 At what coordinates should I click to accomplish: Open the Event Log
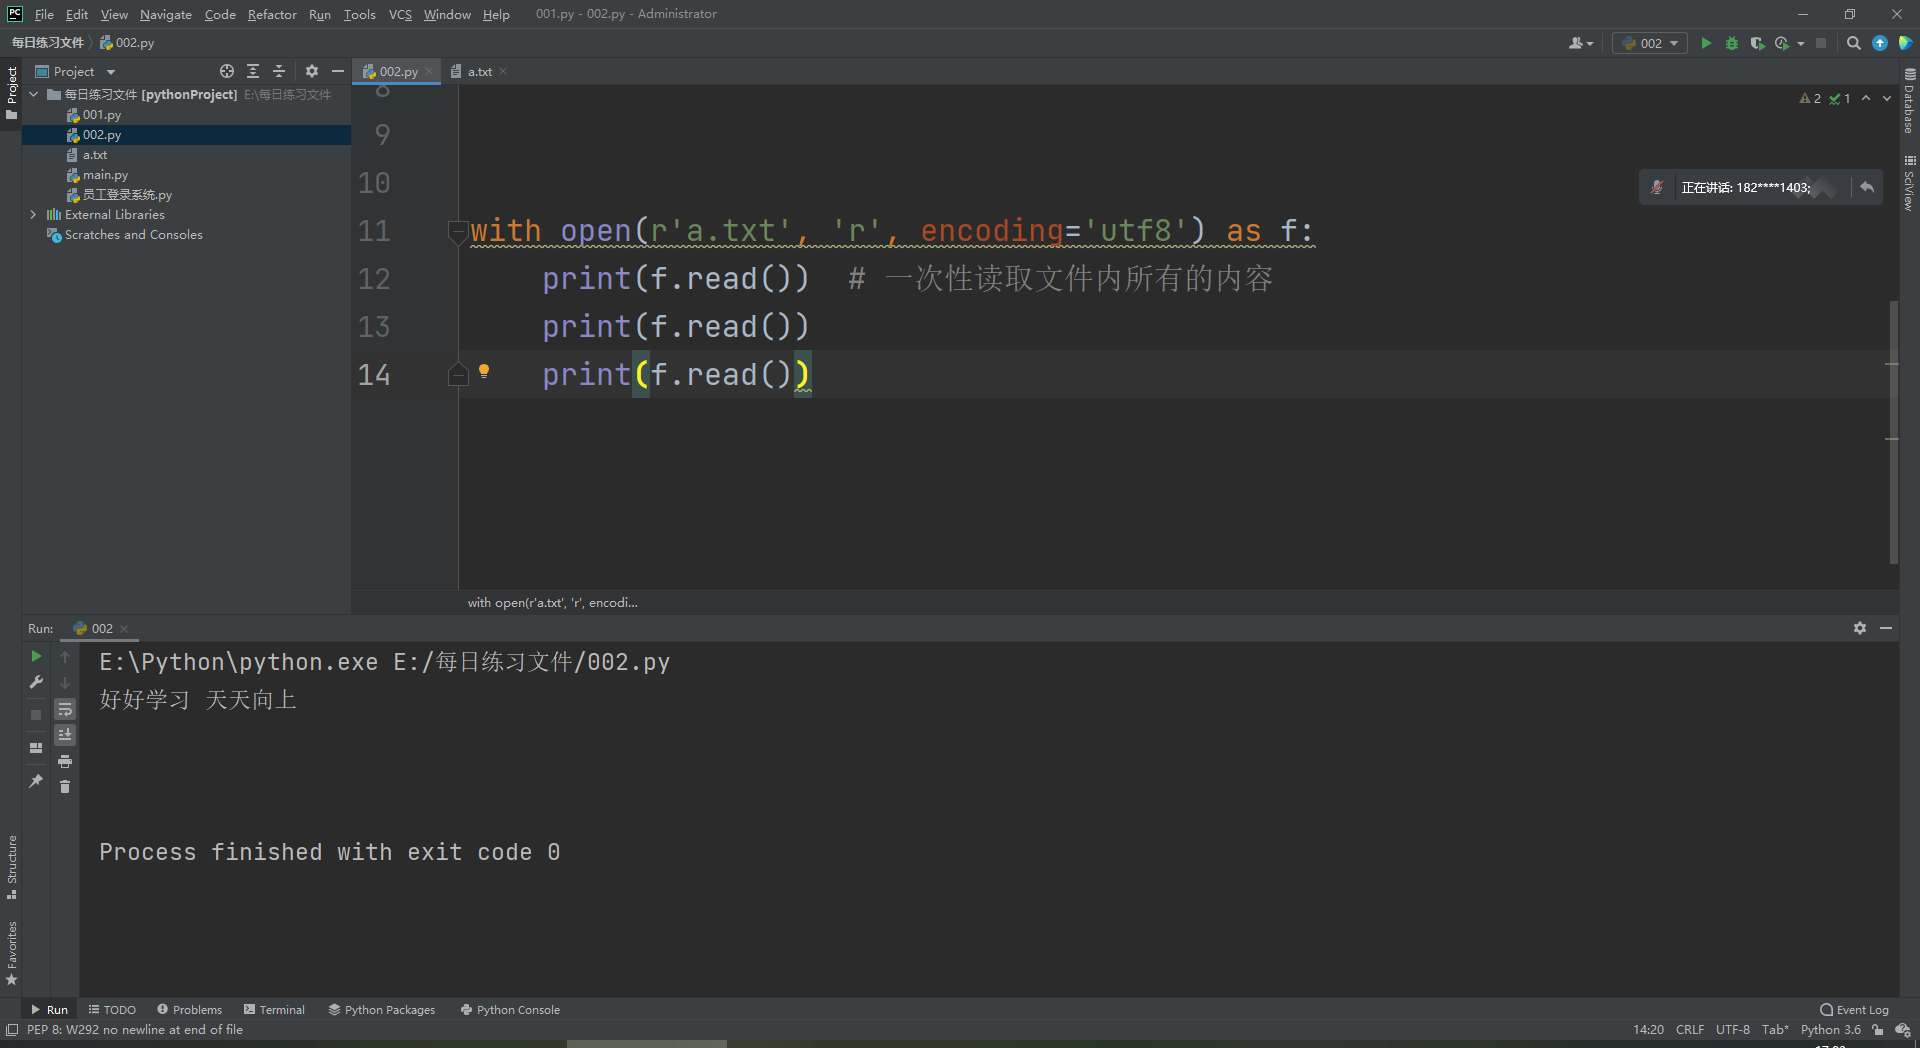1855,1010
